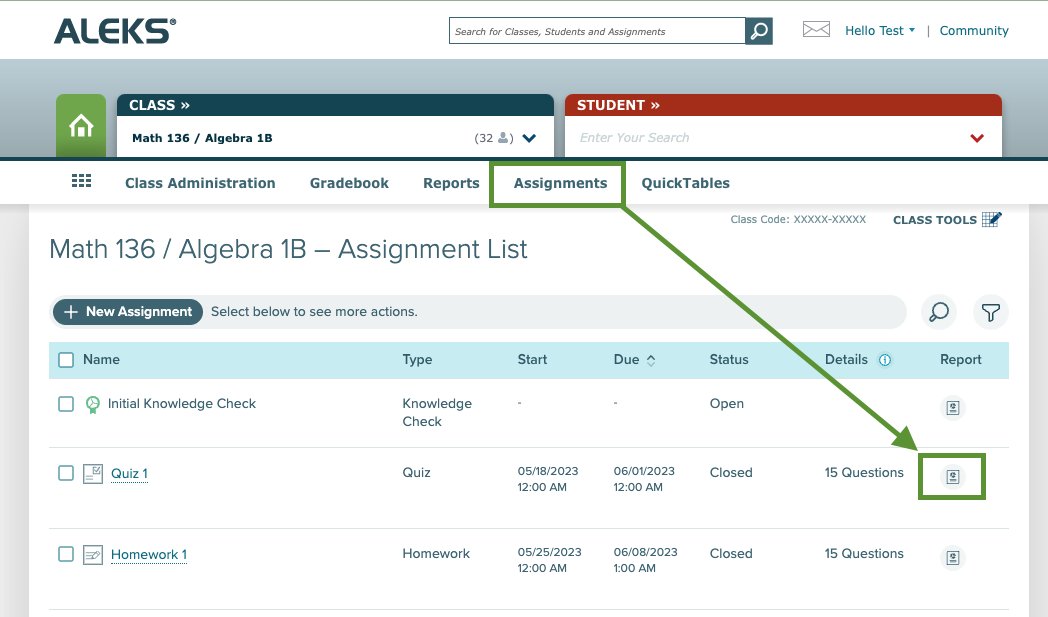The height and width of the screenshot is (617, 1048).
Task: Open the Homework 1 link
Action: coord(148,554)
